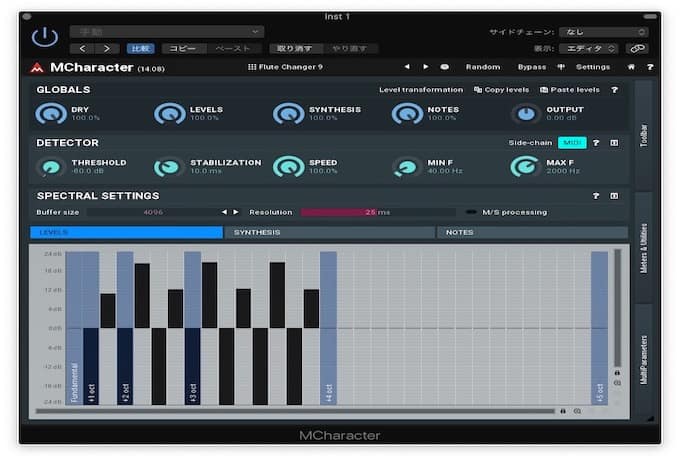Click the Buffer size 4096 field
The image size is (680, 460).
pyautogui.click(x=153, y=212)
